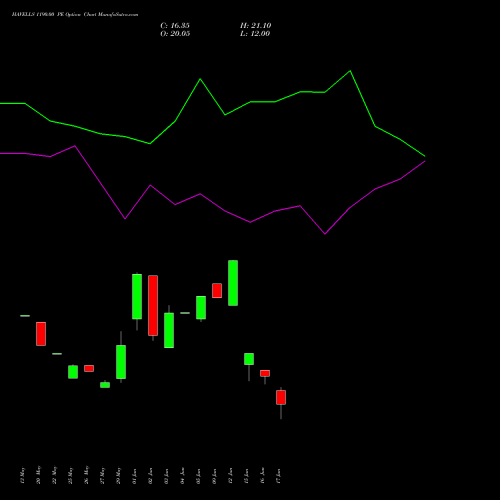Select the 01 Jun green candlestick
Screen dimensions: 500x500
tap(137, 297)
